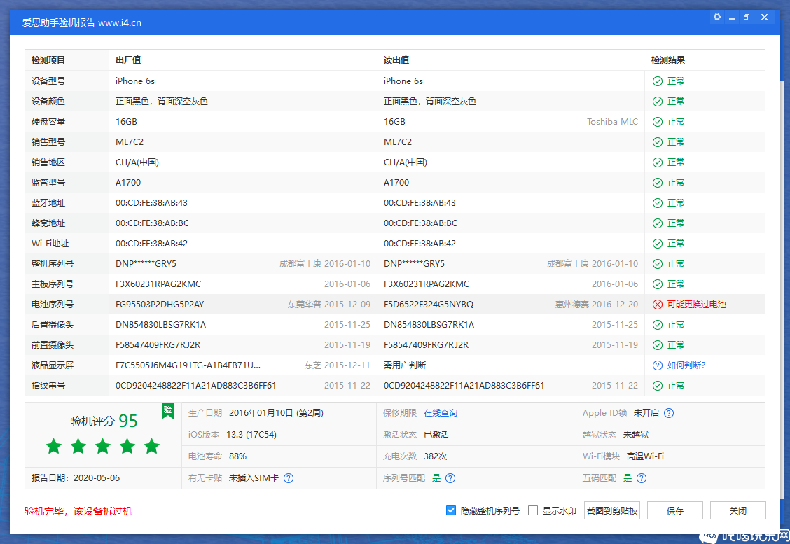Click red 可能更换过电池 warning text
Screen dimensions: 790x544
[697, 304]
